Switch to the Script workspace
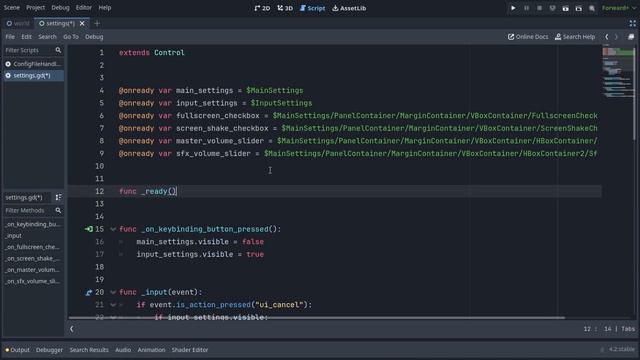Viewport: 640px width, 360px height. click(312, 8)
